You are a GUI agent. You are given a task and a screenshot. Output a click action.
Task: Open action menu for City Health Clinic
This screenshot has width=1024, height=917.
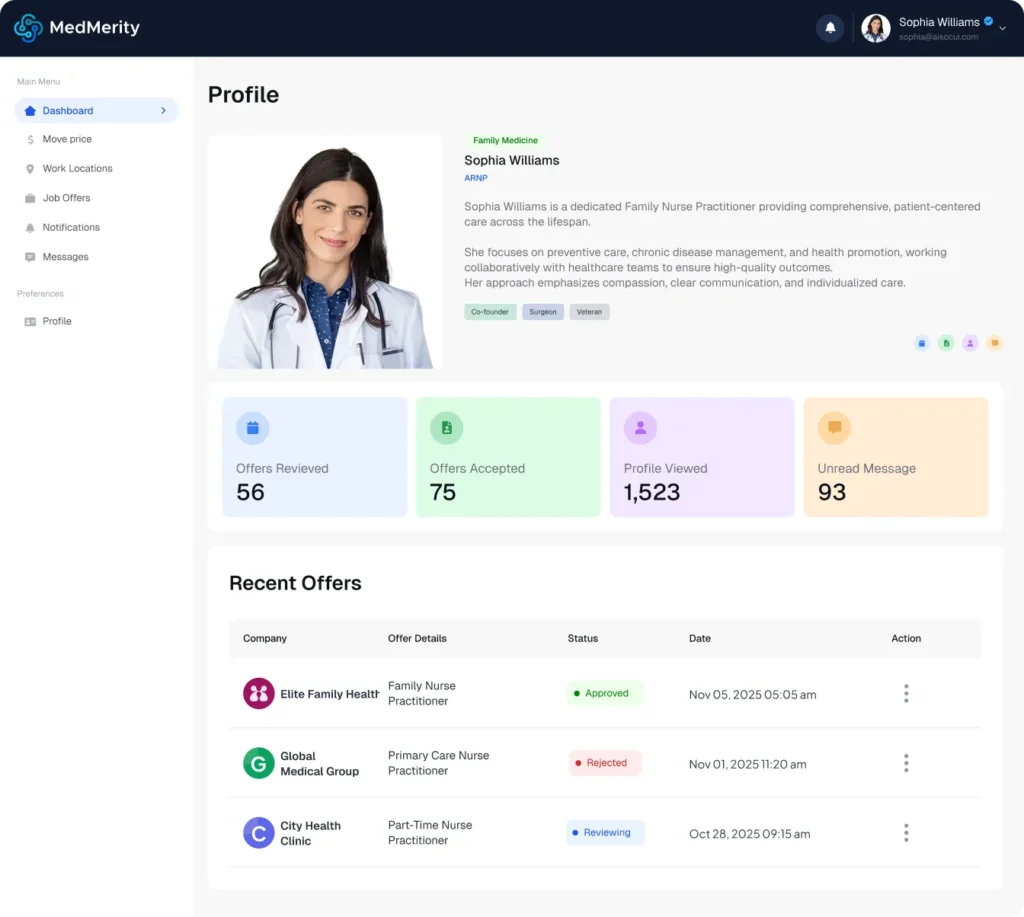tap(906, 833)
